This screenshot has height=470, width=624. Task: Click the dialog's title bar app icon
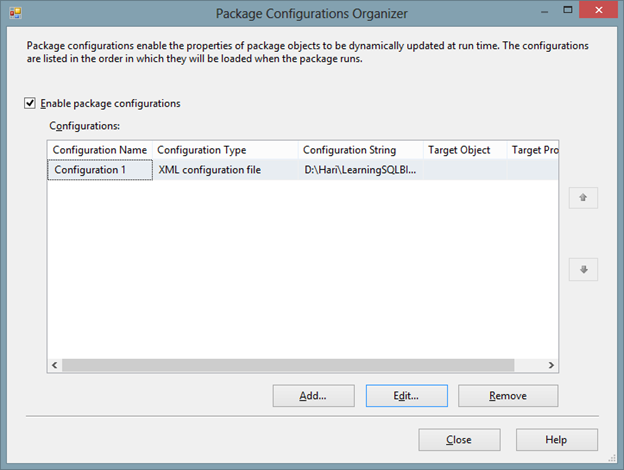click(x=15, y=15)
